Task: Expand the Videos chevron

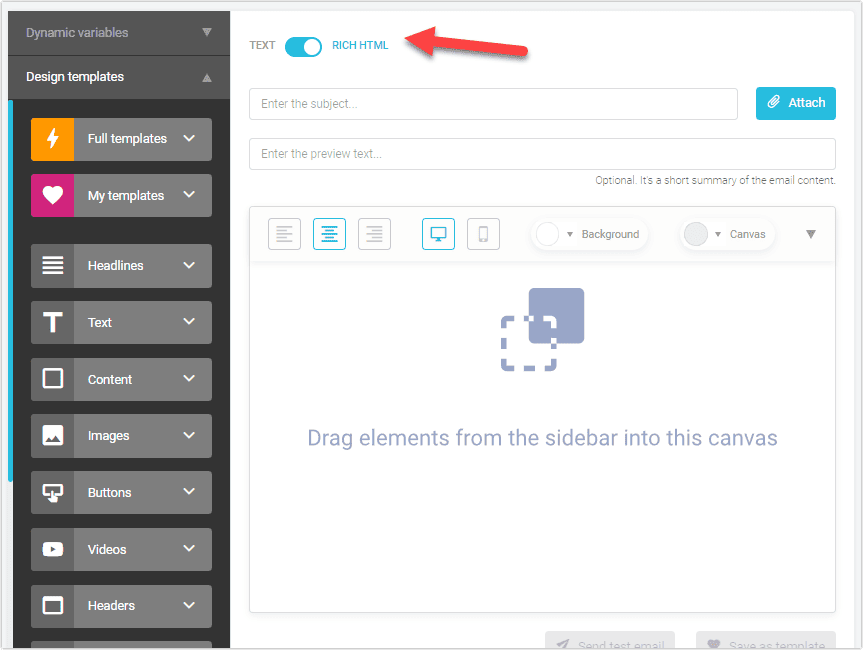Action: (x=189, y=548)
